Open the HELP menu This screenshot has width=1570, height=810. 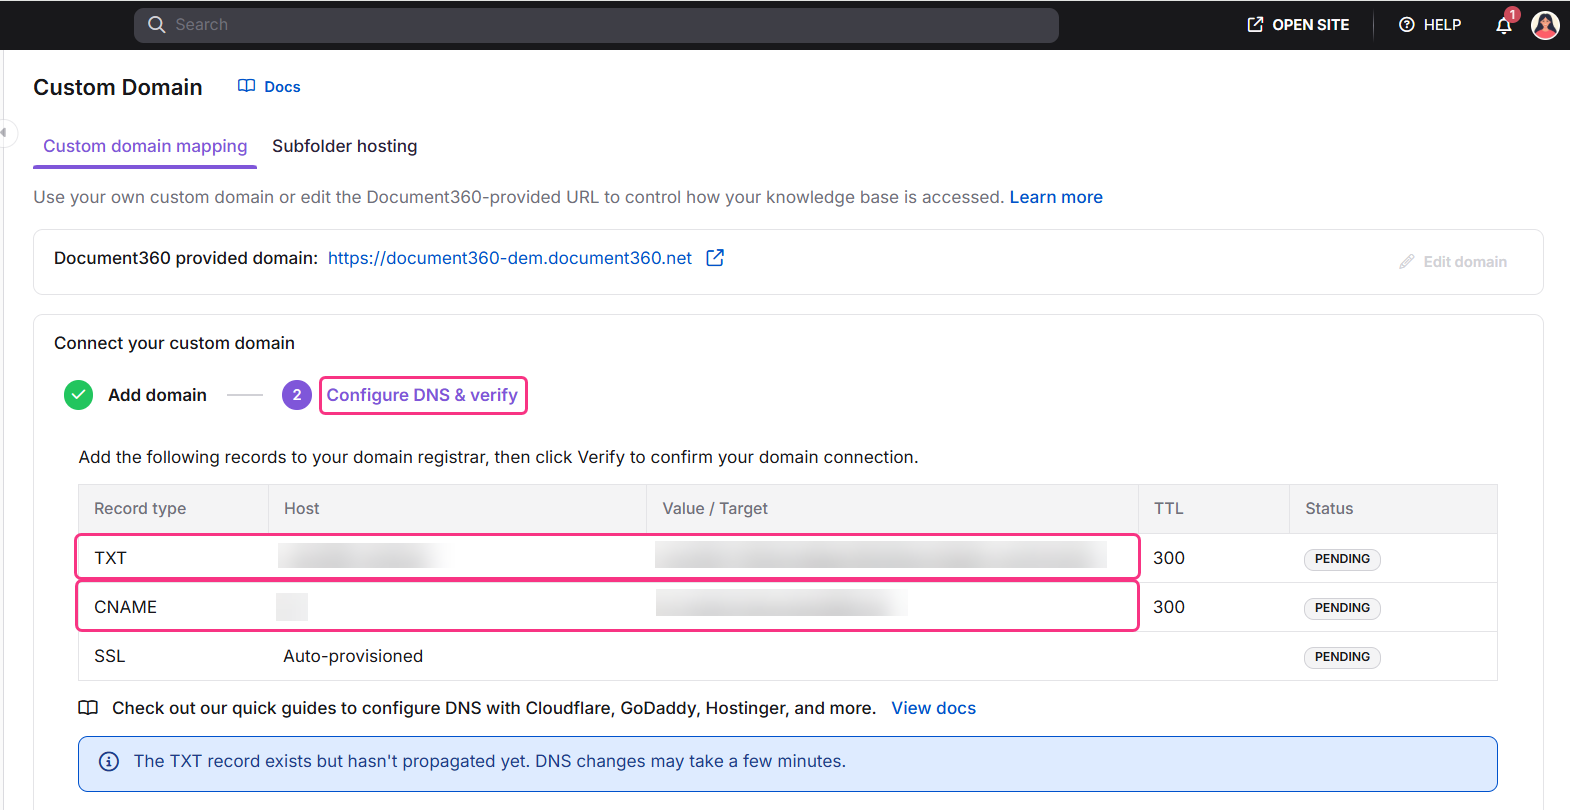pos(1430,25)
